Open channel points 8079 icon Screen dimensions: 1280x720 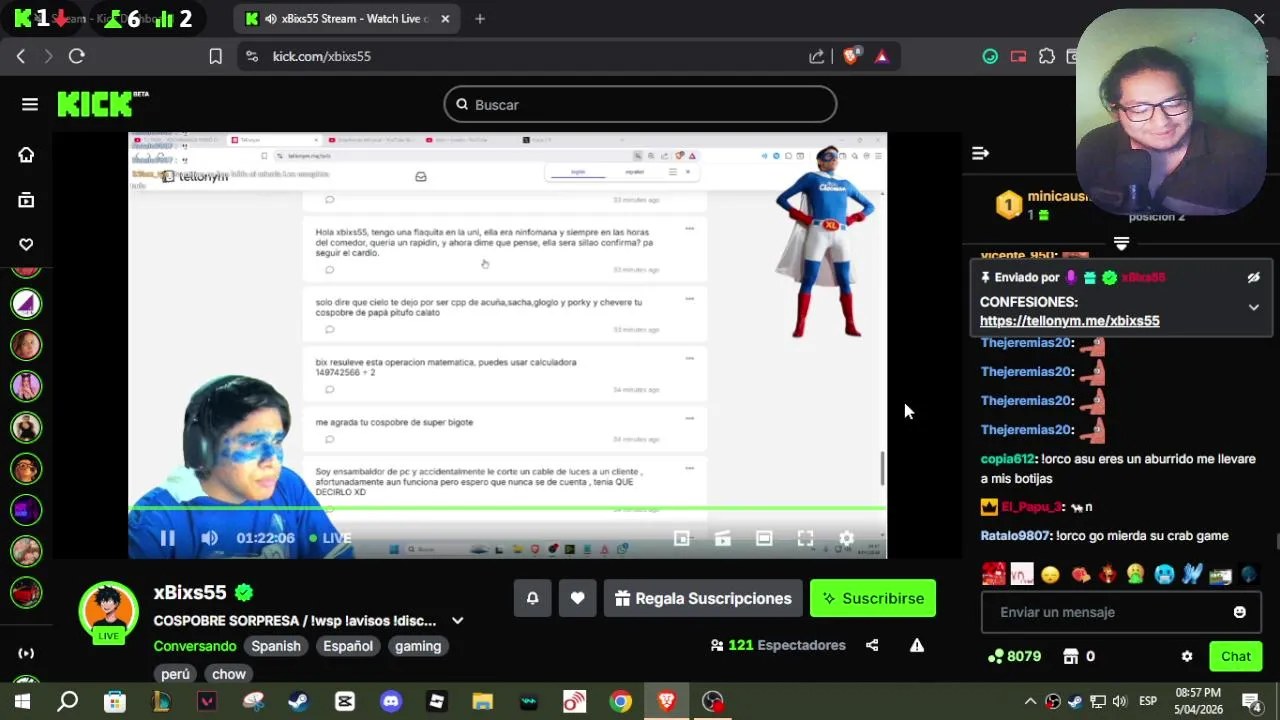pos(1014,657)
